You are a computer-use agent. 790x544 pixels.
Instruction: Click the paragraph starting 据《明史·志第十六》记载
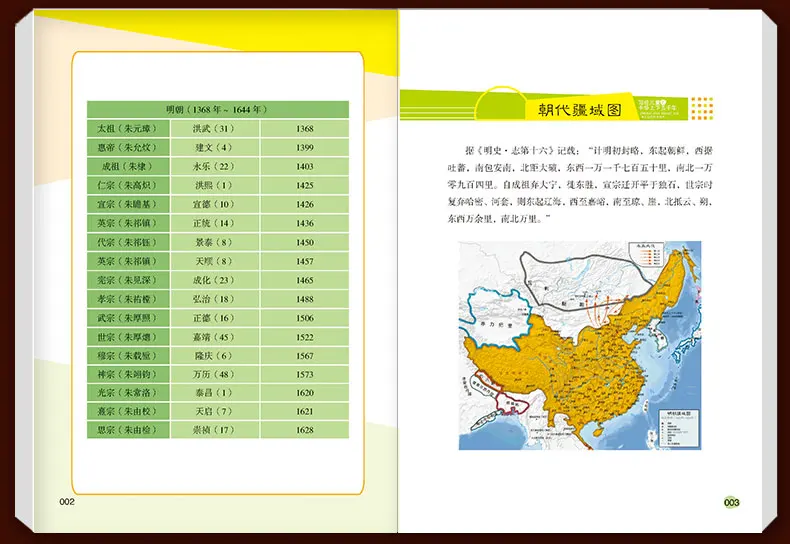(x=580, y=185)
